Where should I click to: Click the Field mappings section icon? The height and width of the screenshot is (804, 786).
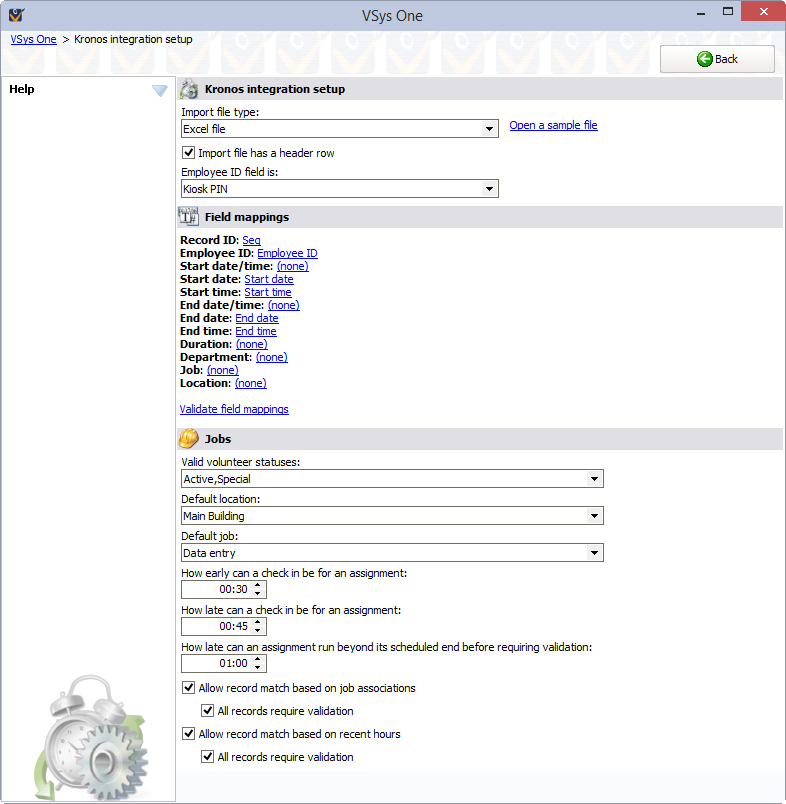pyautogui.click(x=188, y=216)
